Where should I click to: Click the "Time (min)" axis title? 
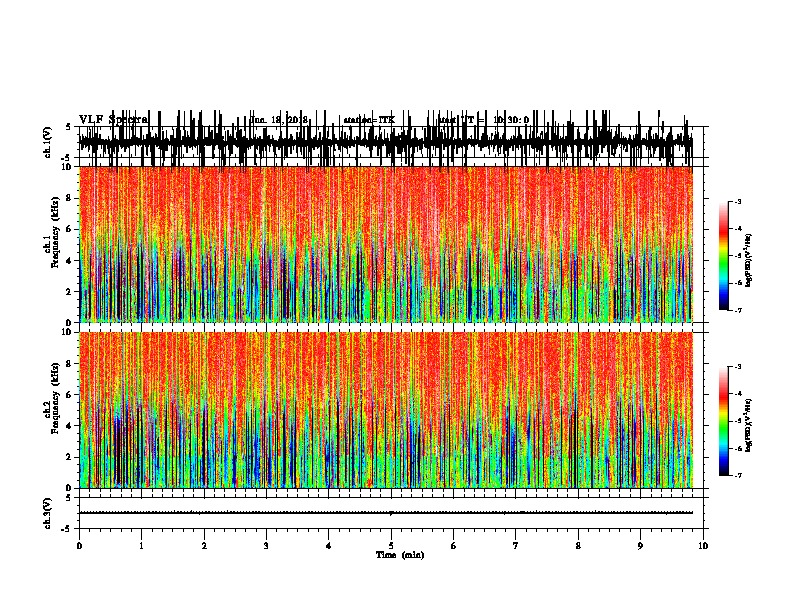pos(400,555)
